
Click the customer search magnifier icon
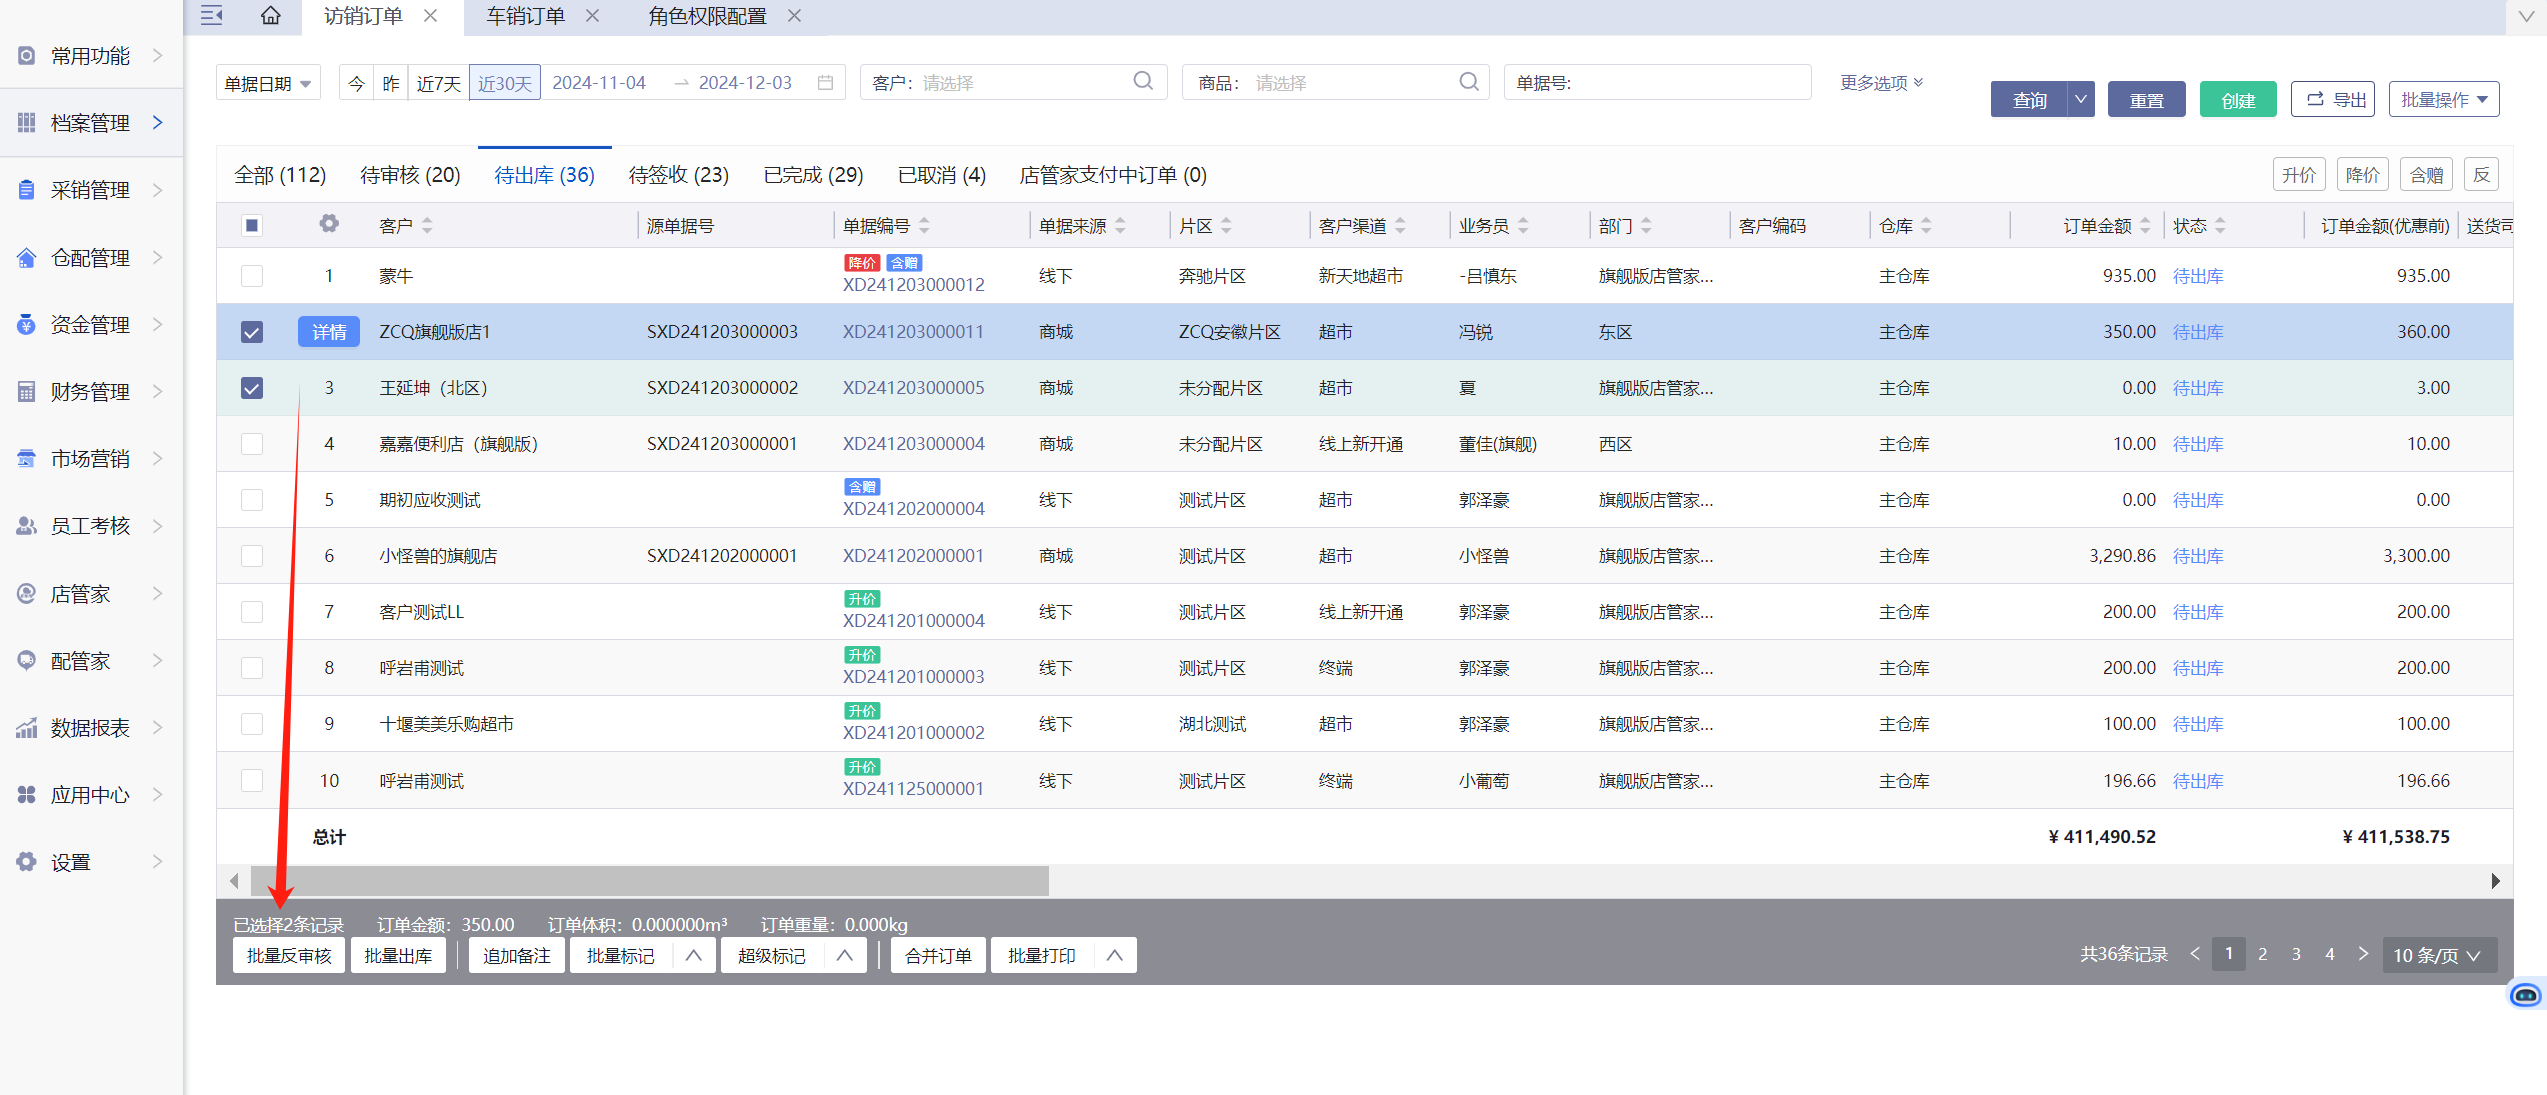click(1143, 82)
